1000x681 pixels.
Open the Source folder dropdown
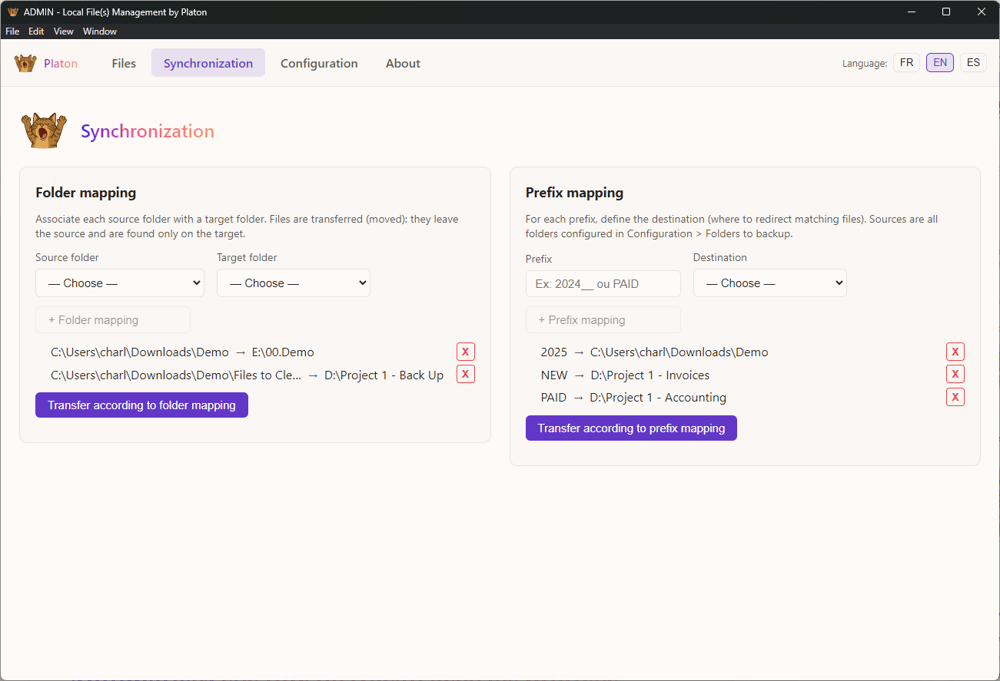(x=120, y=283)
